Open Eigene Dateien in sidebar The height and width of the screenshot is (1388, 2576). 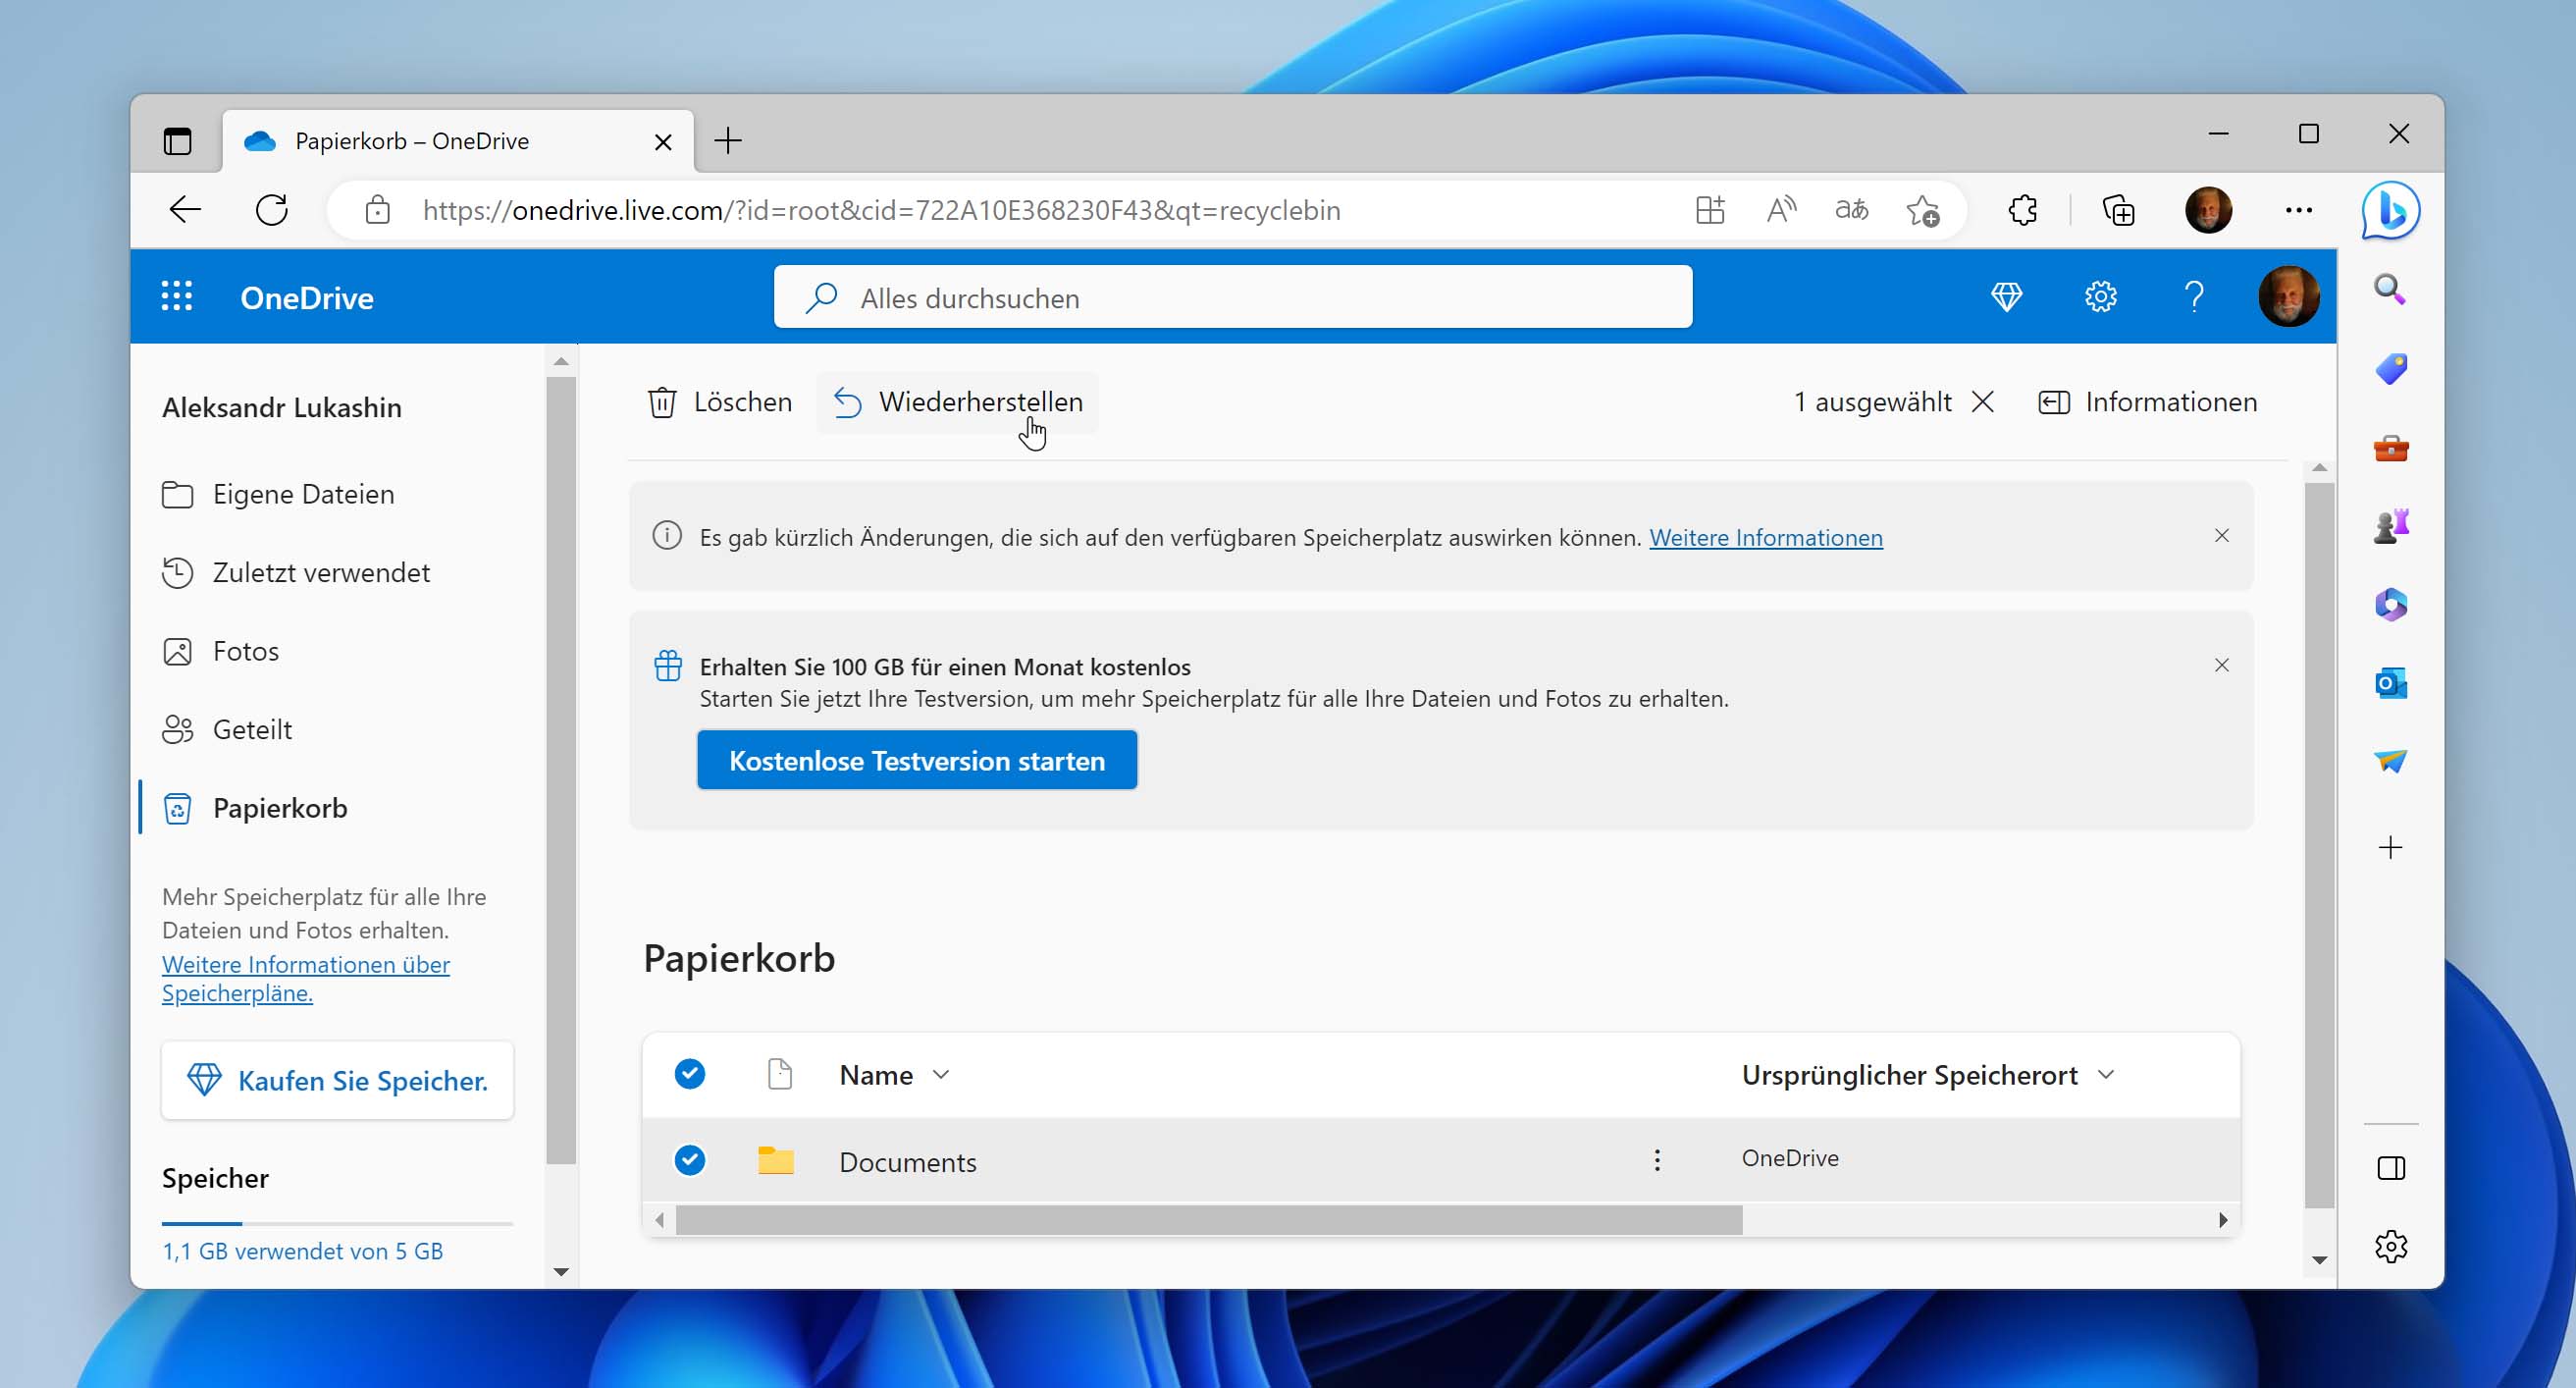pyautogui.click(x=278, y=494)
